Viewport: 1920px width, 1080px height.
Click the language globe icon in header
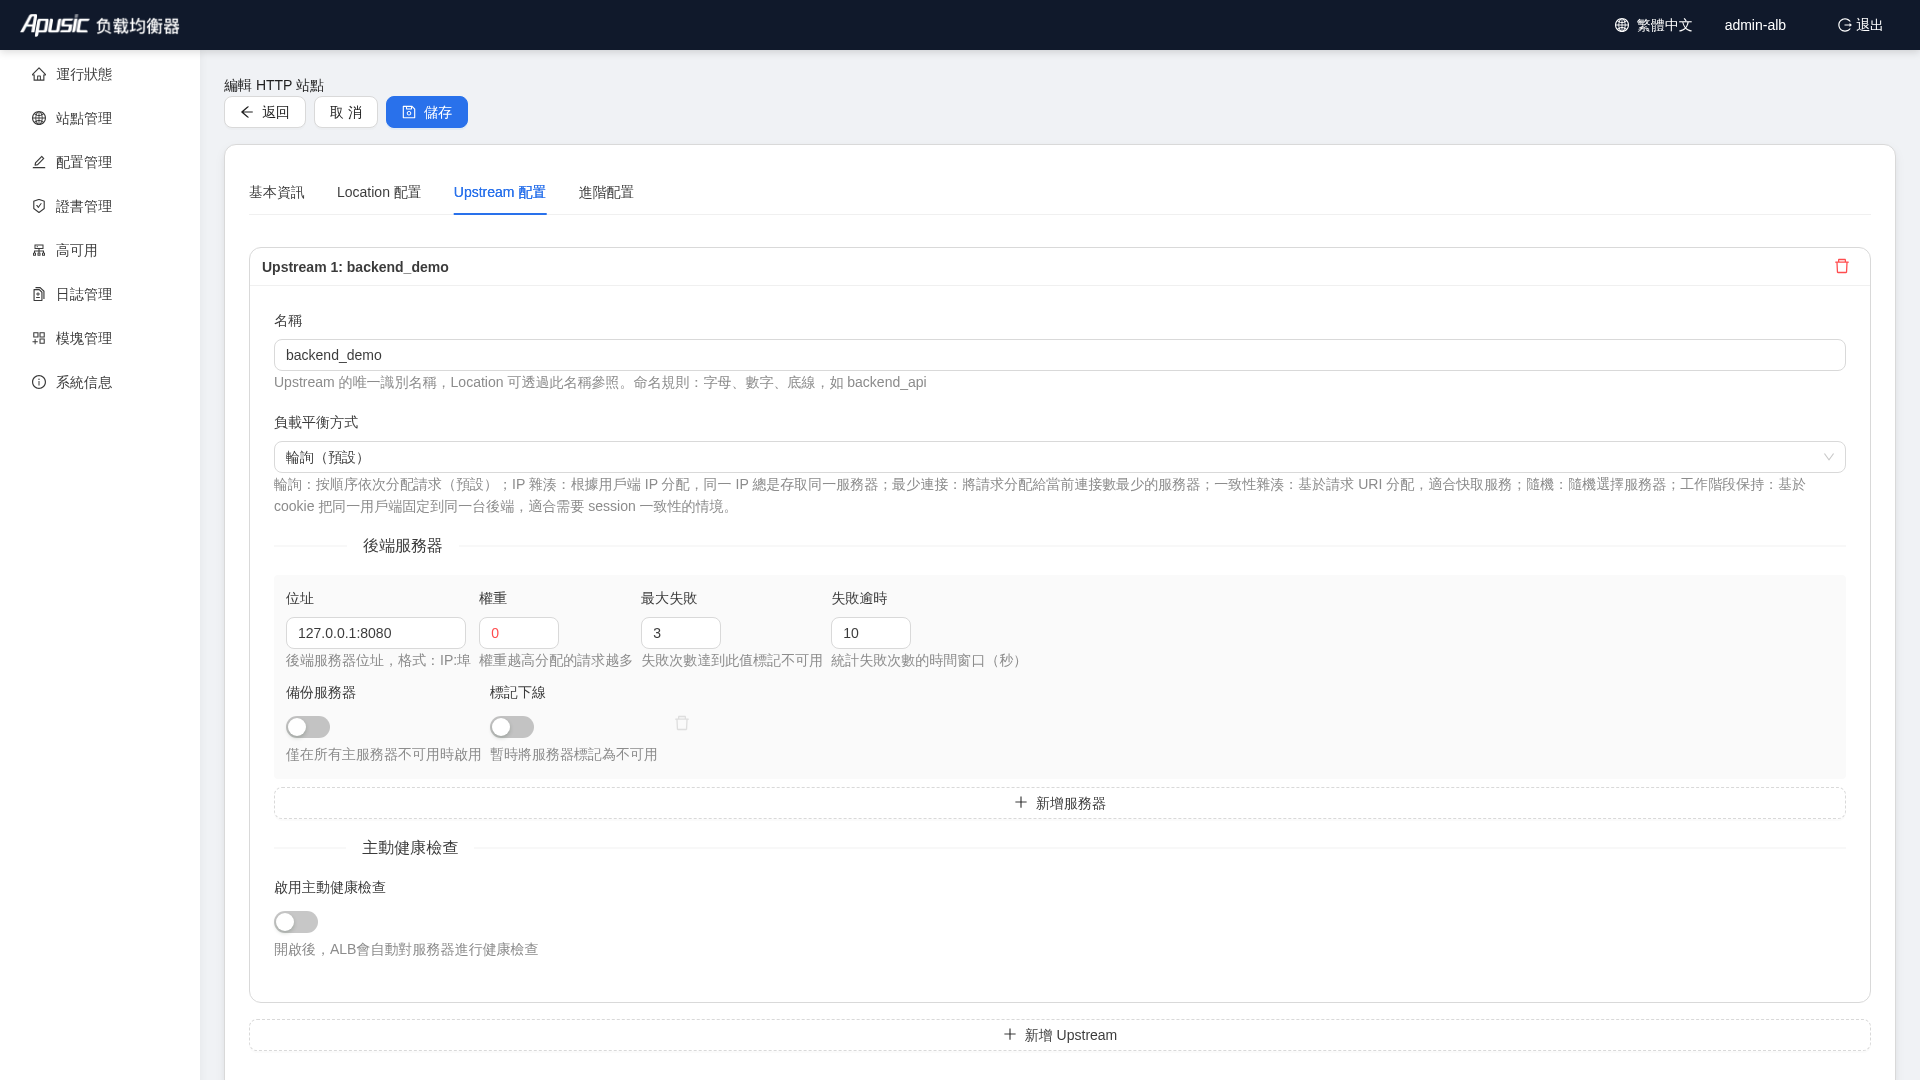[1622, 25]
